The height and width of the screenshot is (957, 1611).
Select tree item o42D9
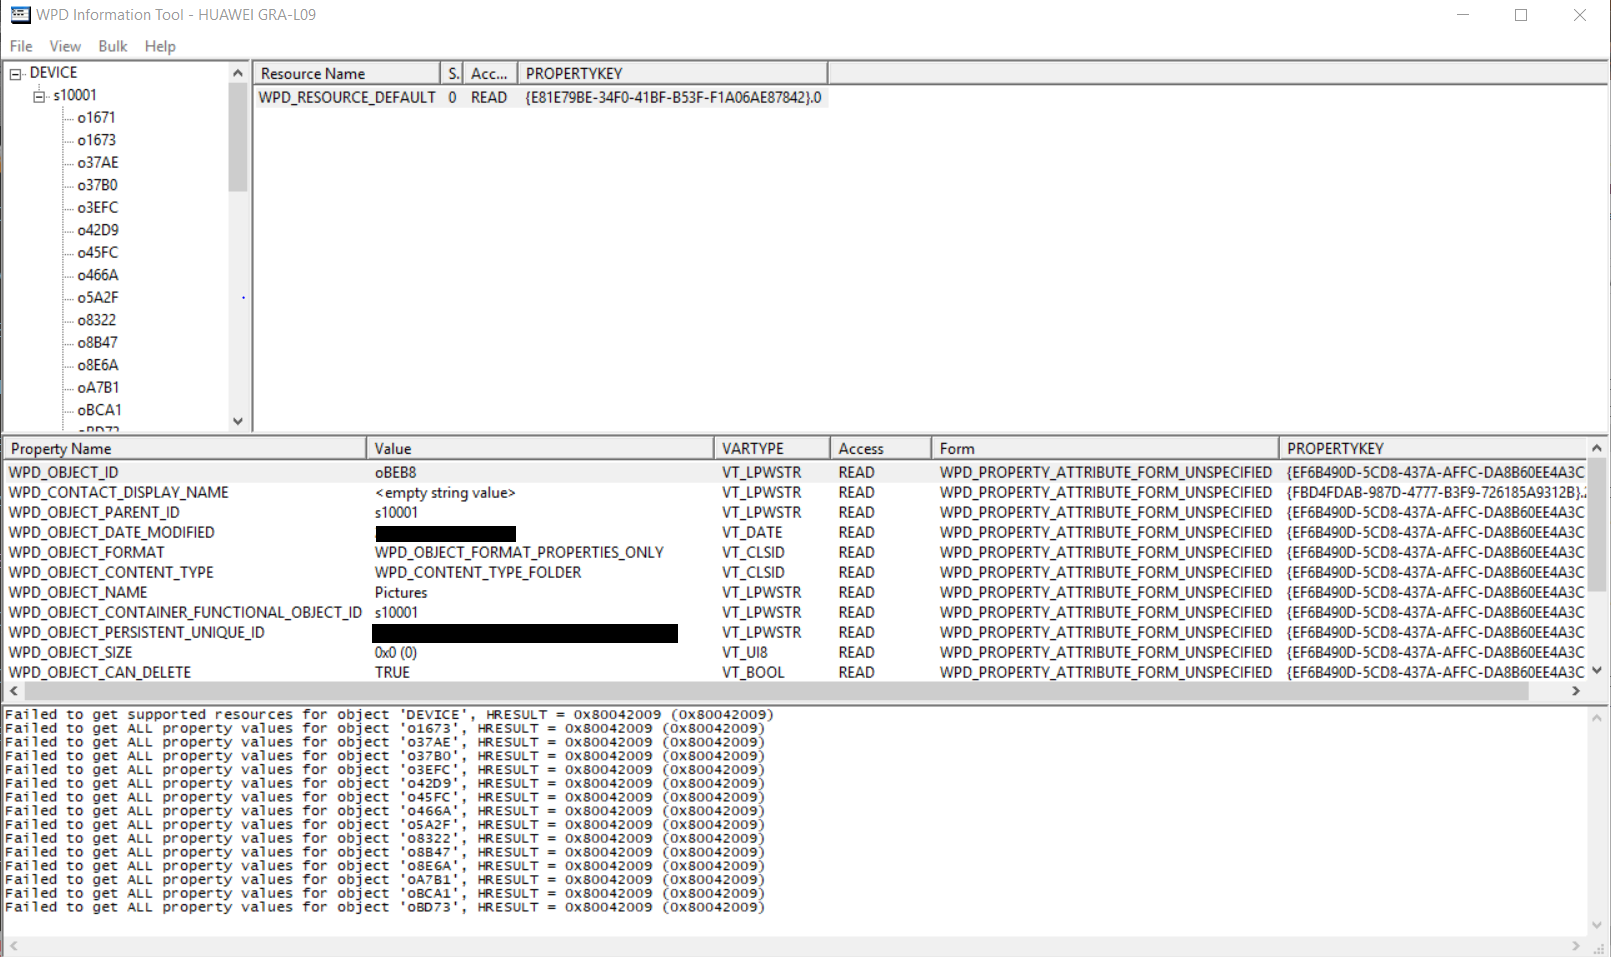(x=98, y=230)
